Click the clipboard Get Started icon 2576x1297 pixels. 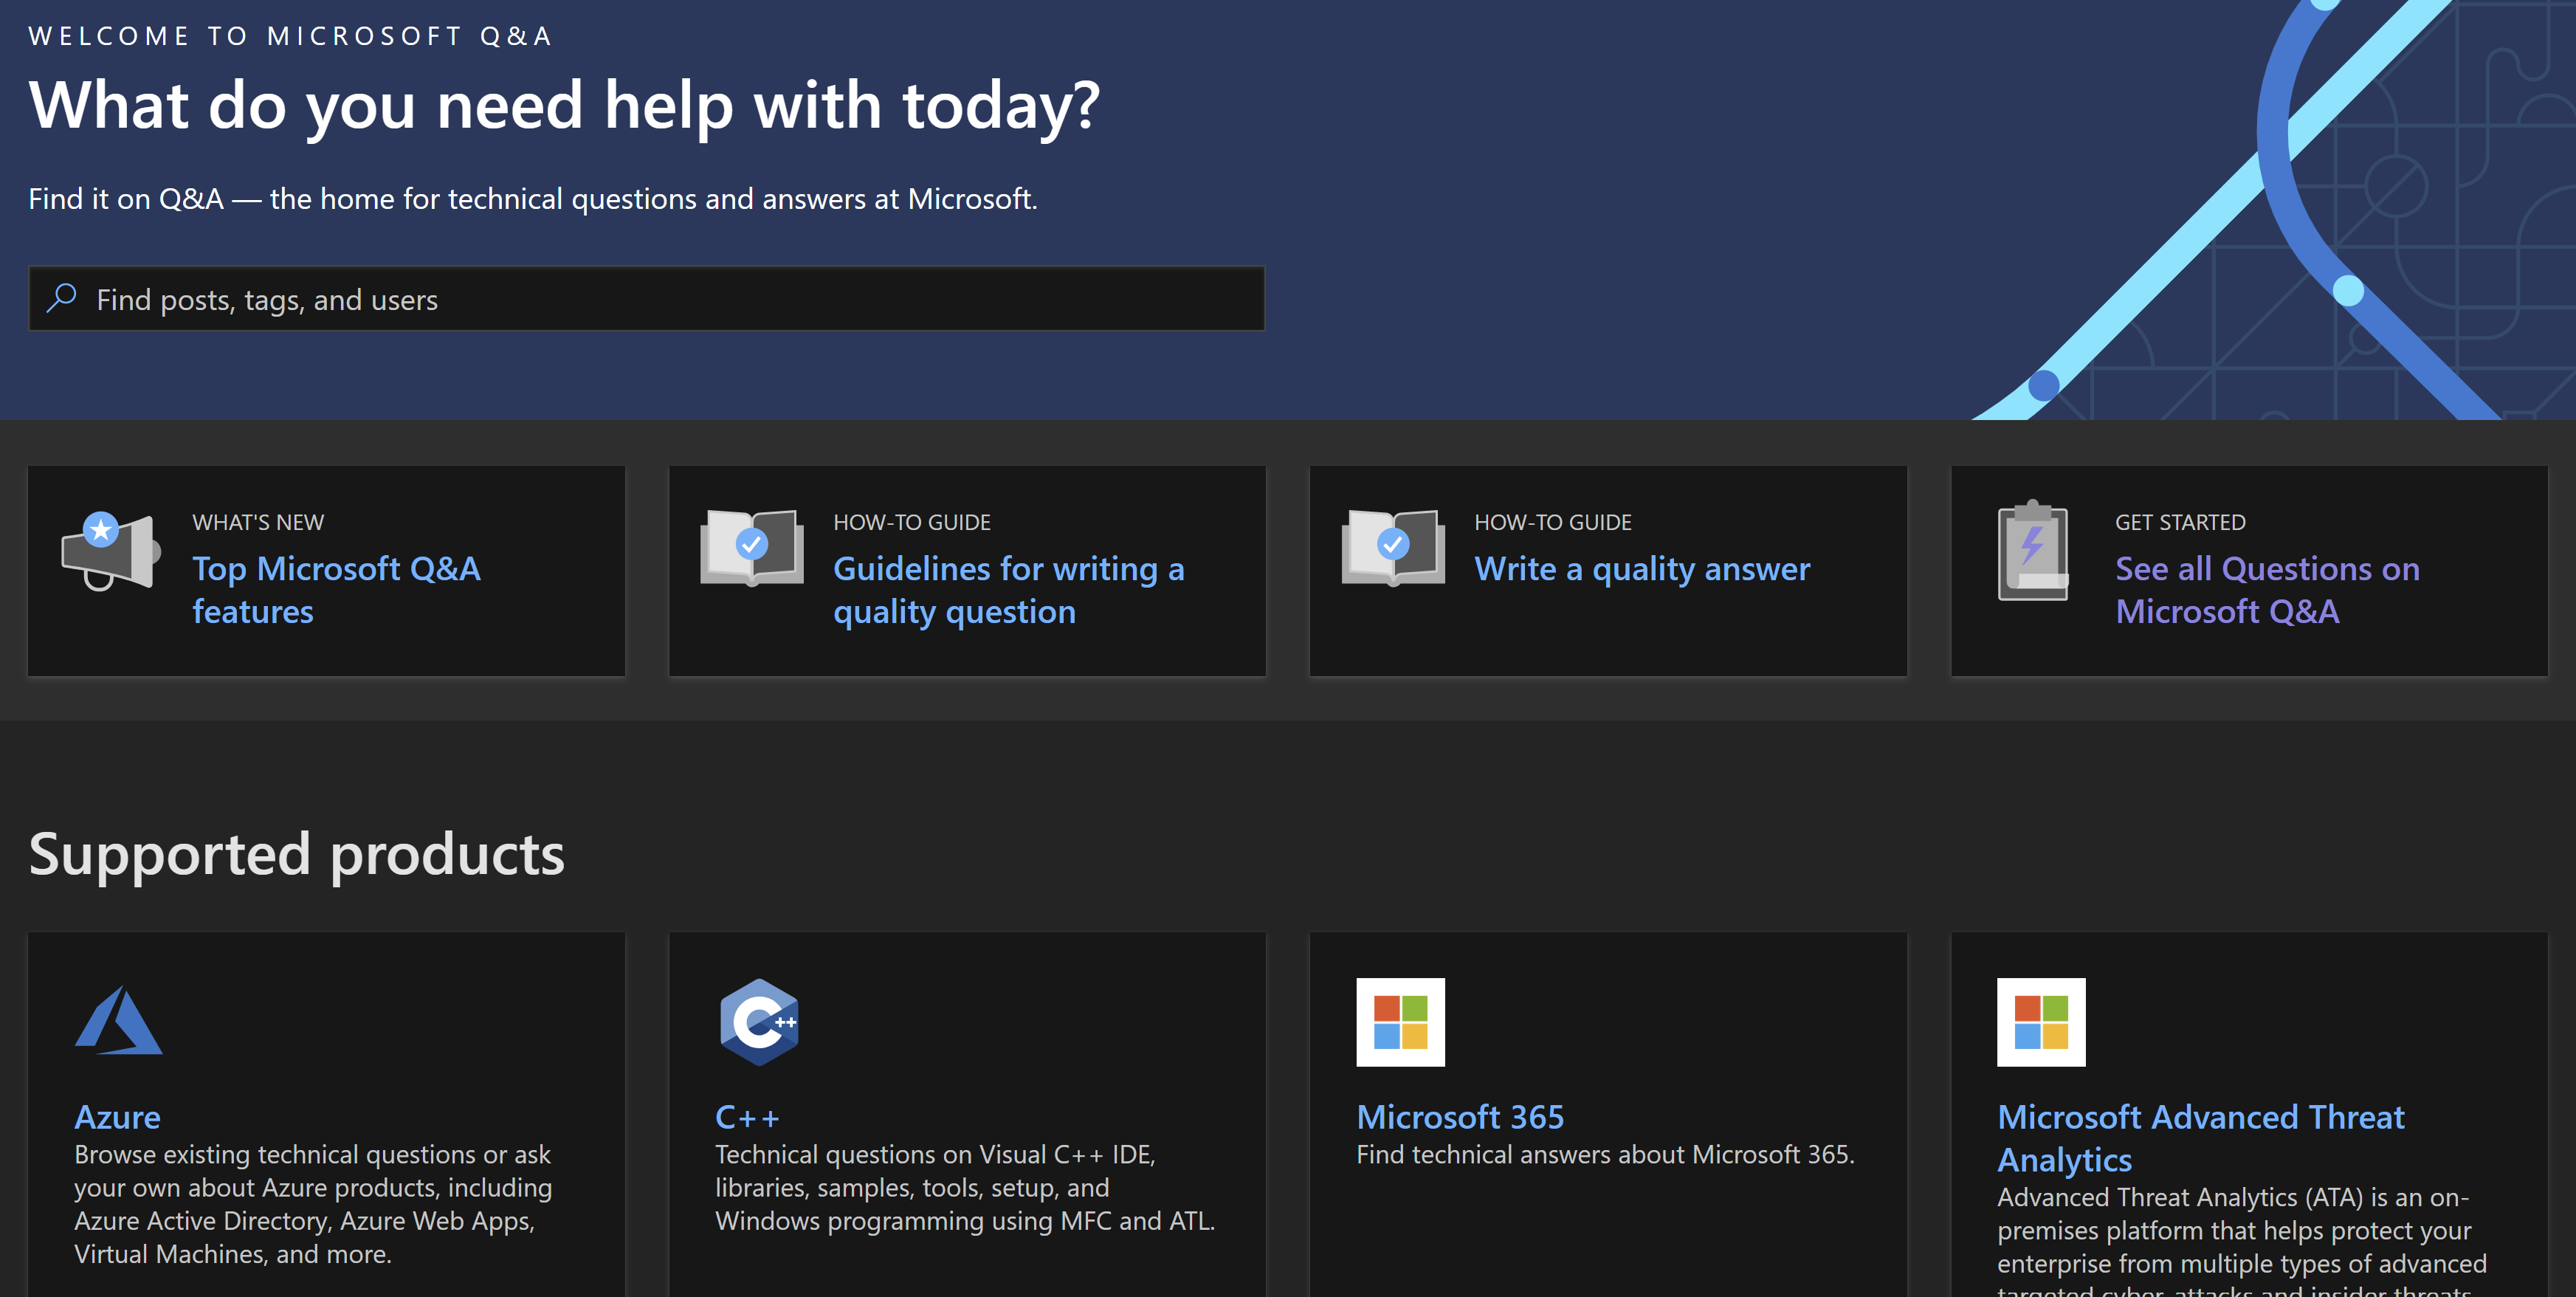point(2033,550)
